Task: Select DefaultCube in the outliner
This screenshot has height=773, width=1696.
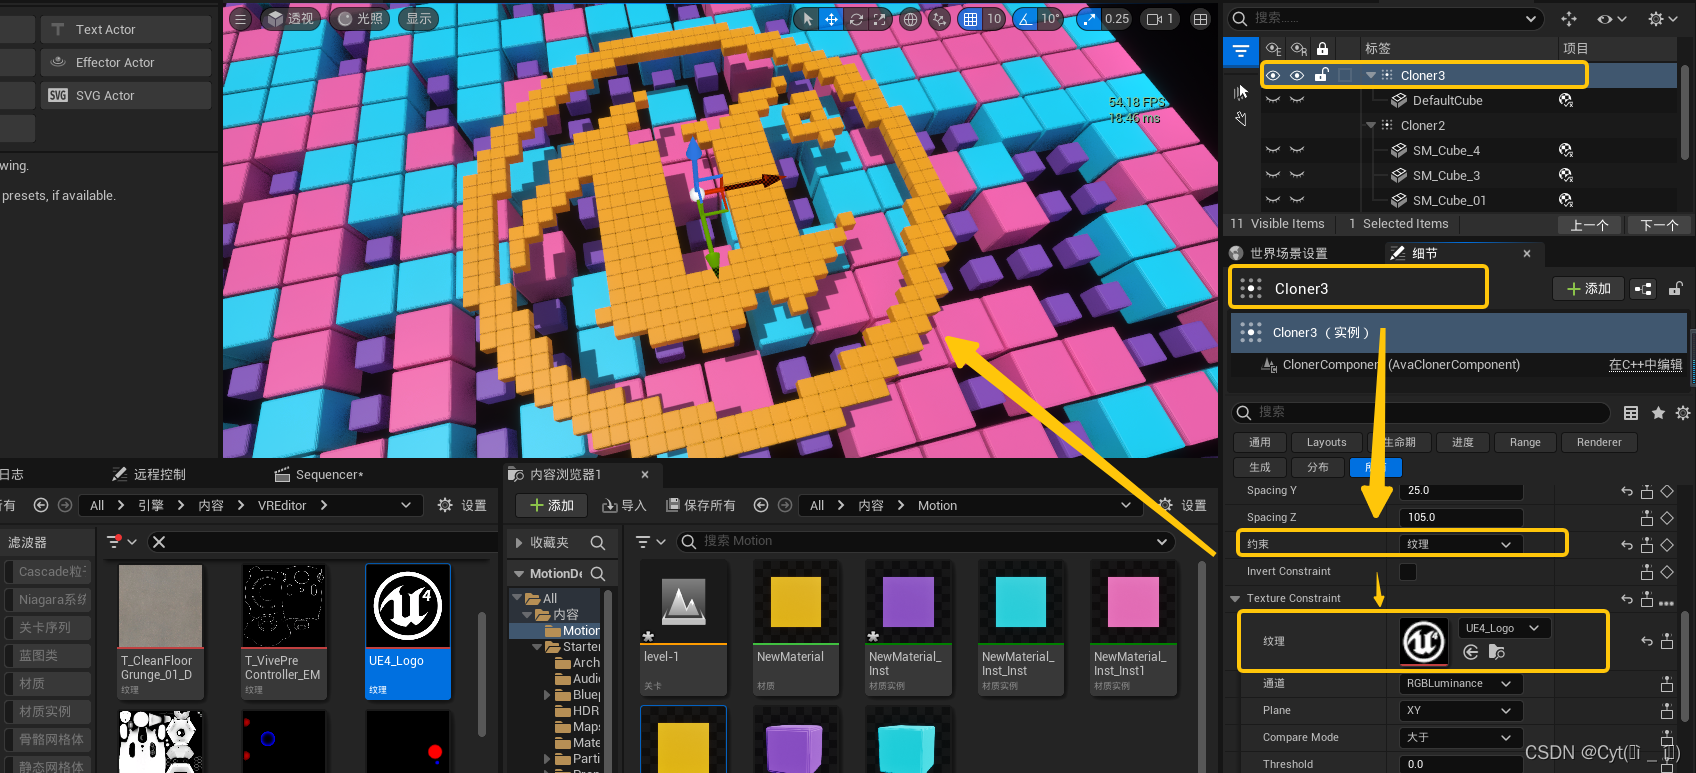Action: [1447, 100]
